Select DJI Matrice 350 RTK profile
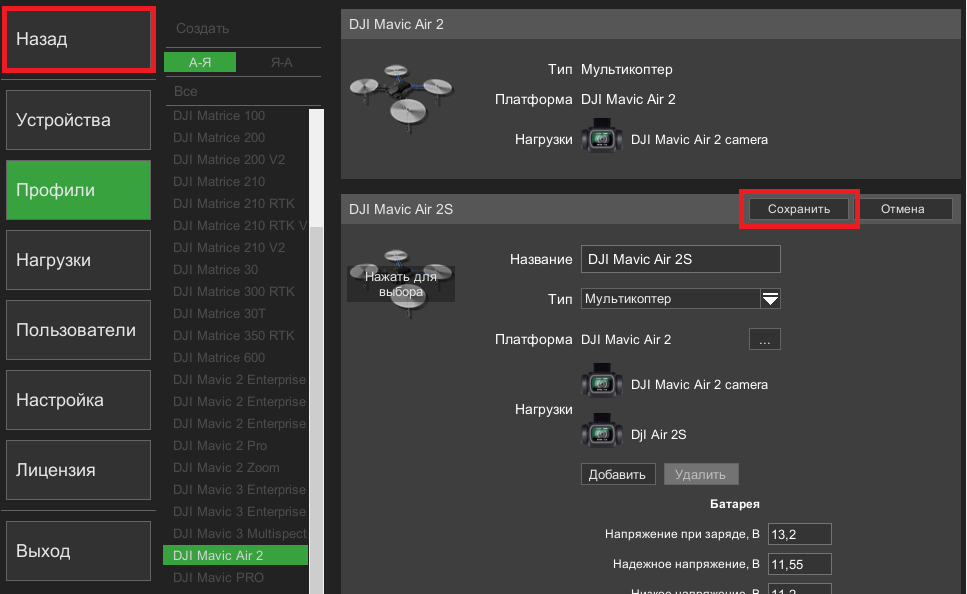 coord(236,336)
